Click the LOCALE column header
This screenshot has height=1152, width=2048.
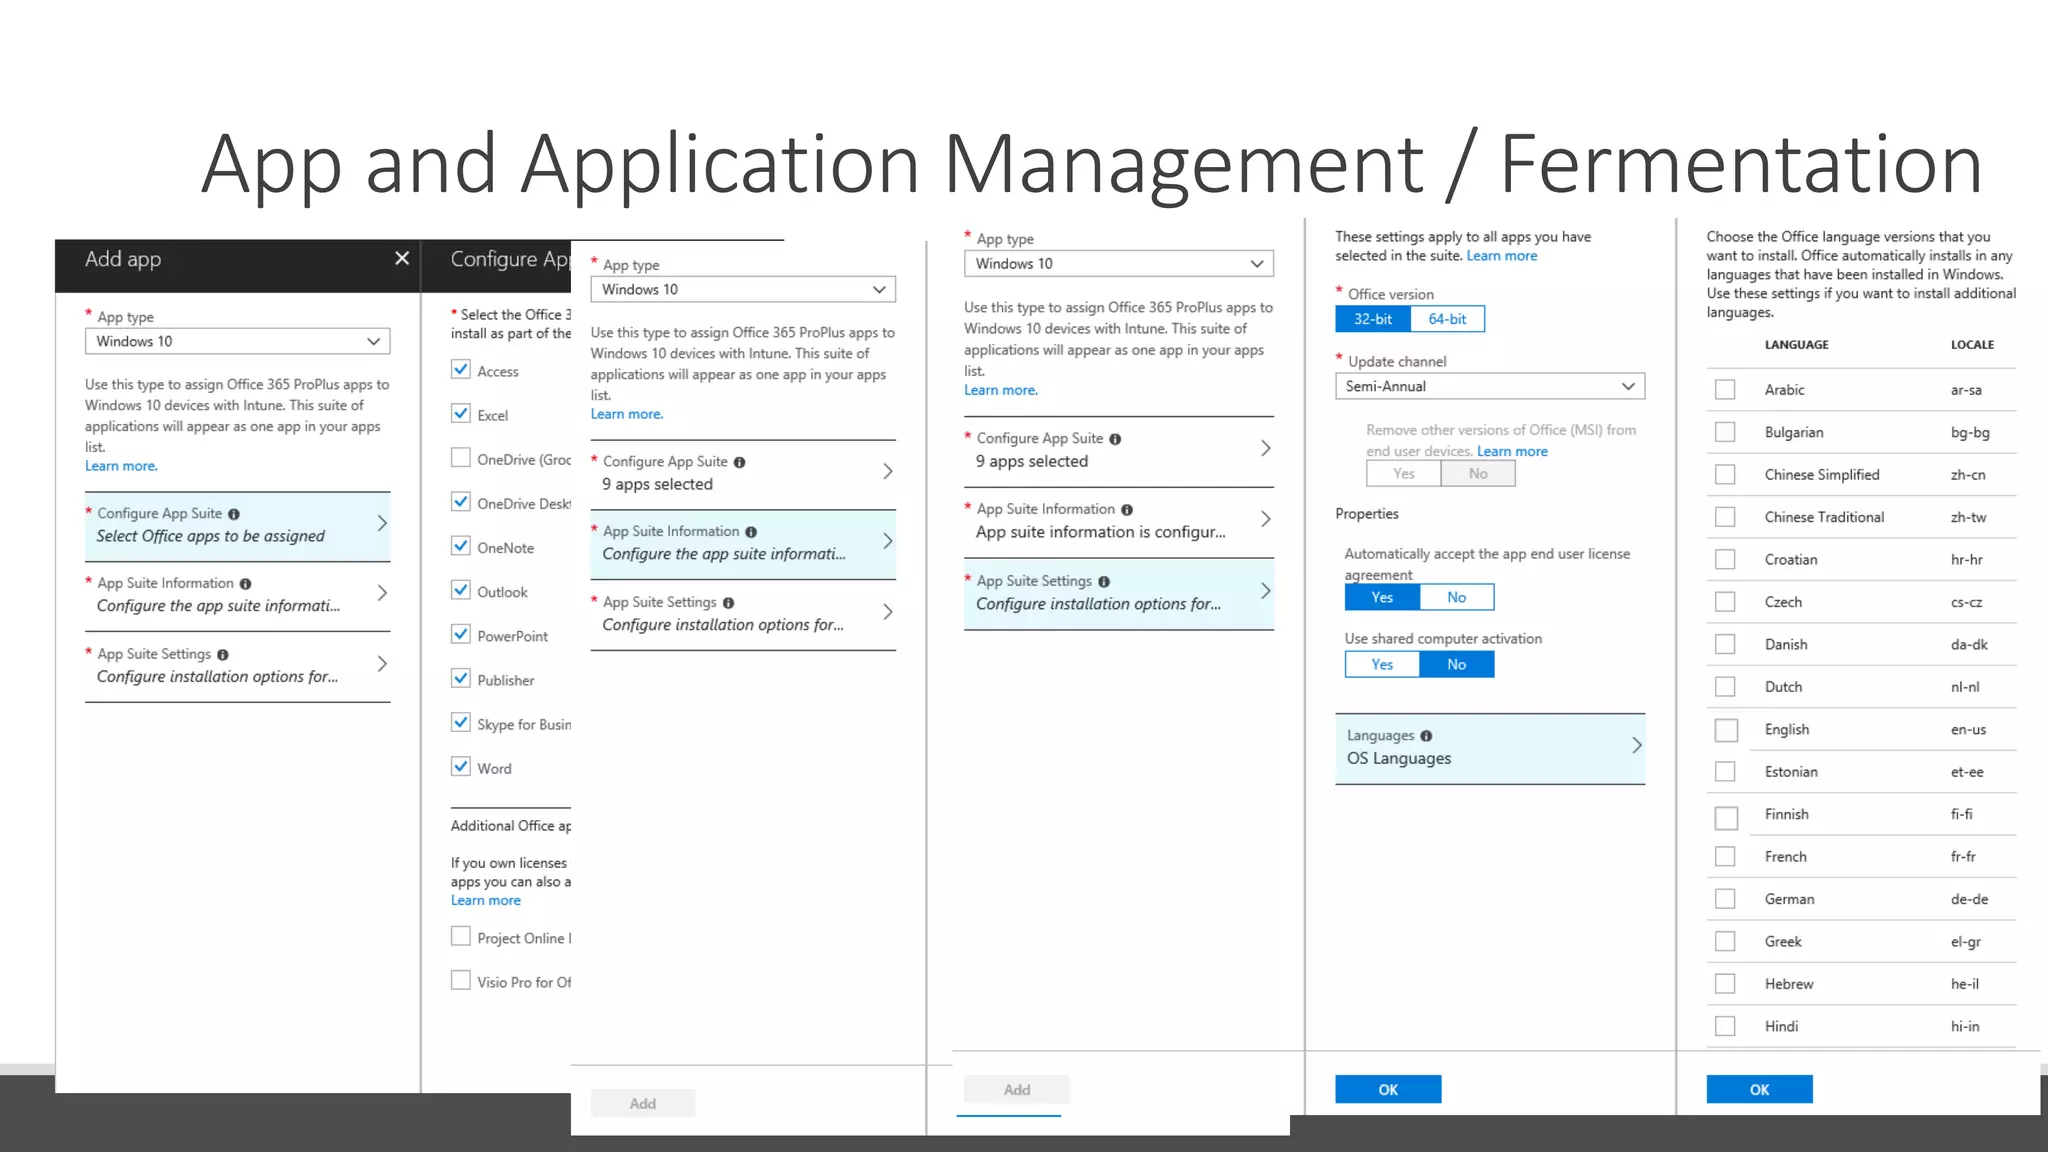click(1972, 345)
